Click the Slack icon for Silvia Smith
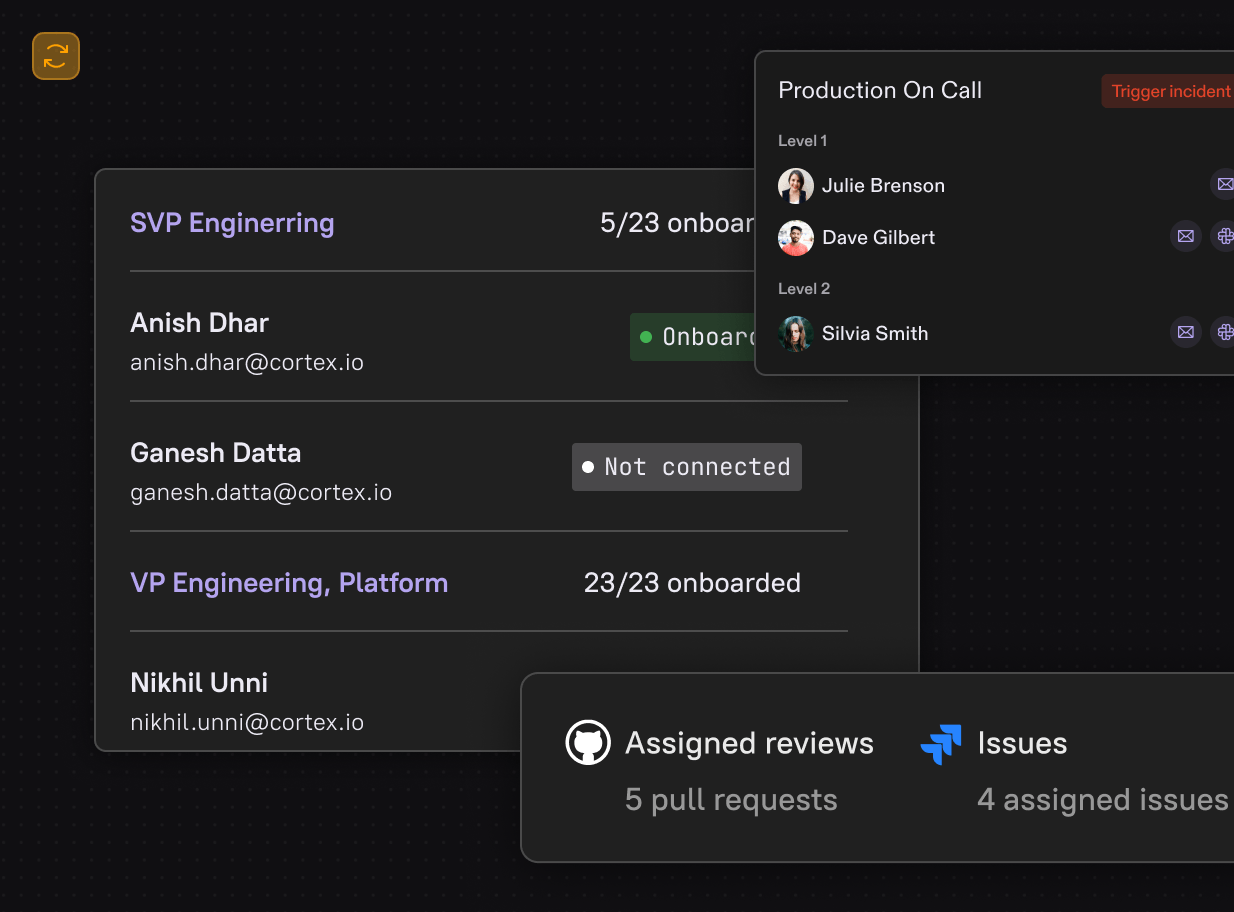This screenshot has width=1234, height=912. click(1224, 333)
